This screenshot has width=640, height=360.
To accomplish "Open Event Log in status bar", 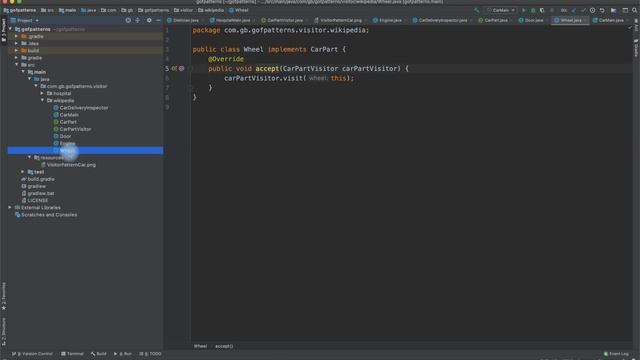I will (616, 354).
